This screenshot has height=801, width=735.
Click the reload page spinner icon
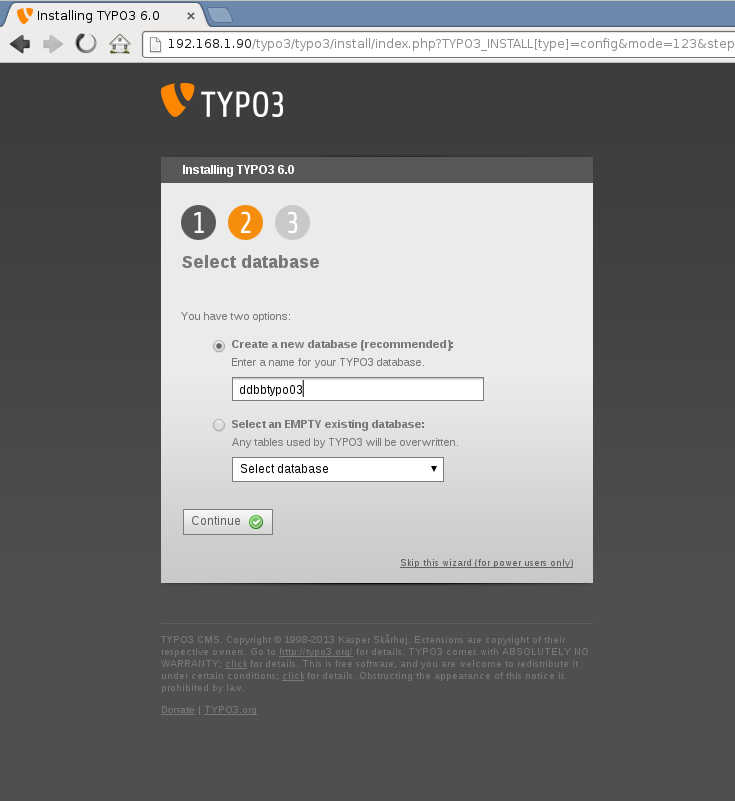pyautogui.click(x=86, y=44)
